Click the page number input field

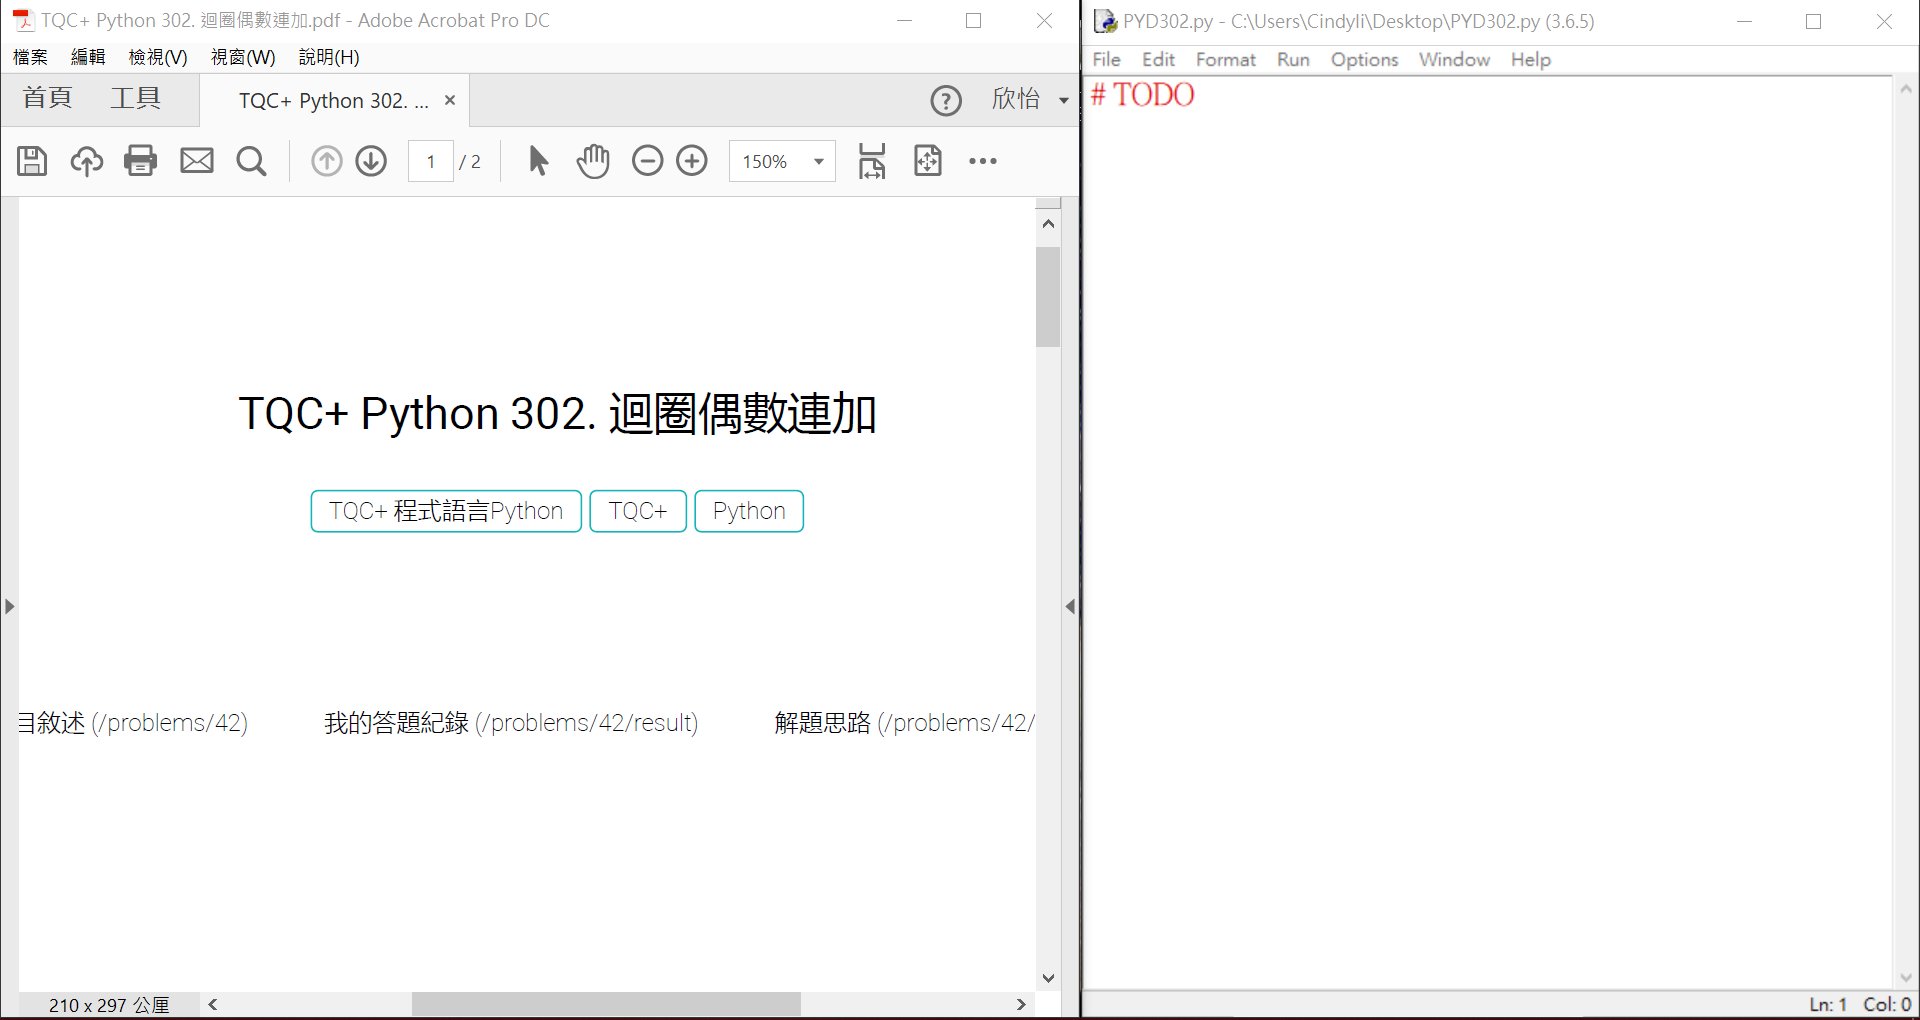point(430,161)
